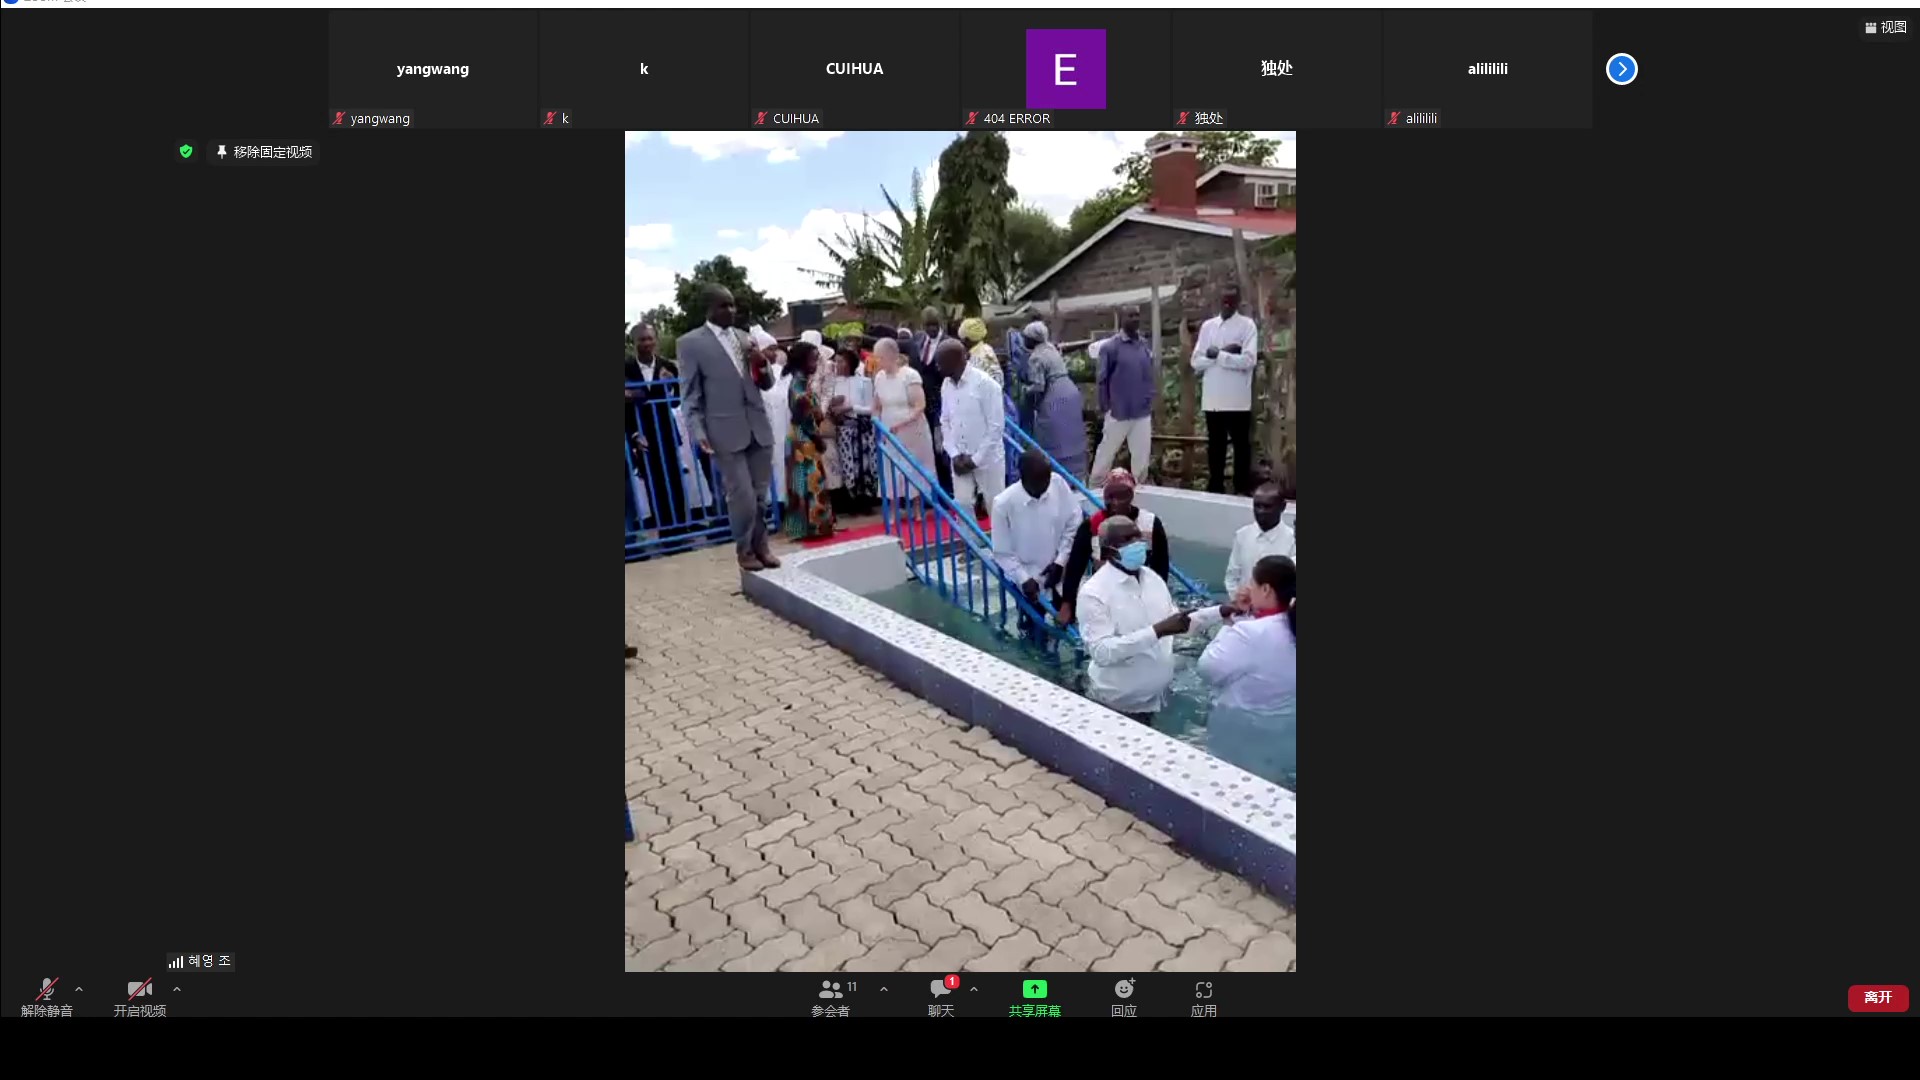
Task: Click the pinned baptism video feed
Action: point(960,550)
